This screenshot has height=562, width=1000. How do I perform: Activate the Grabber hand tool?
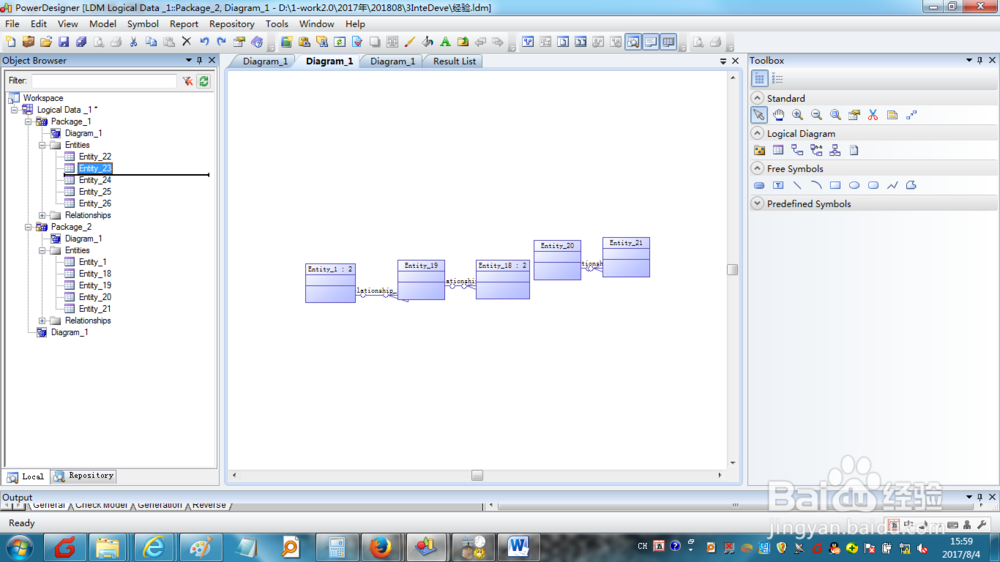[x=779, y=115]
